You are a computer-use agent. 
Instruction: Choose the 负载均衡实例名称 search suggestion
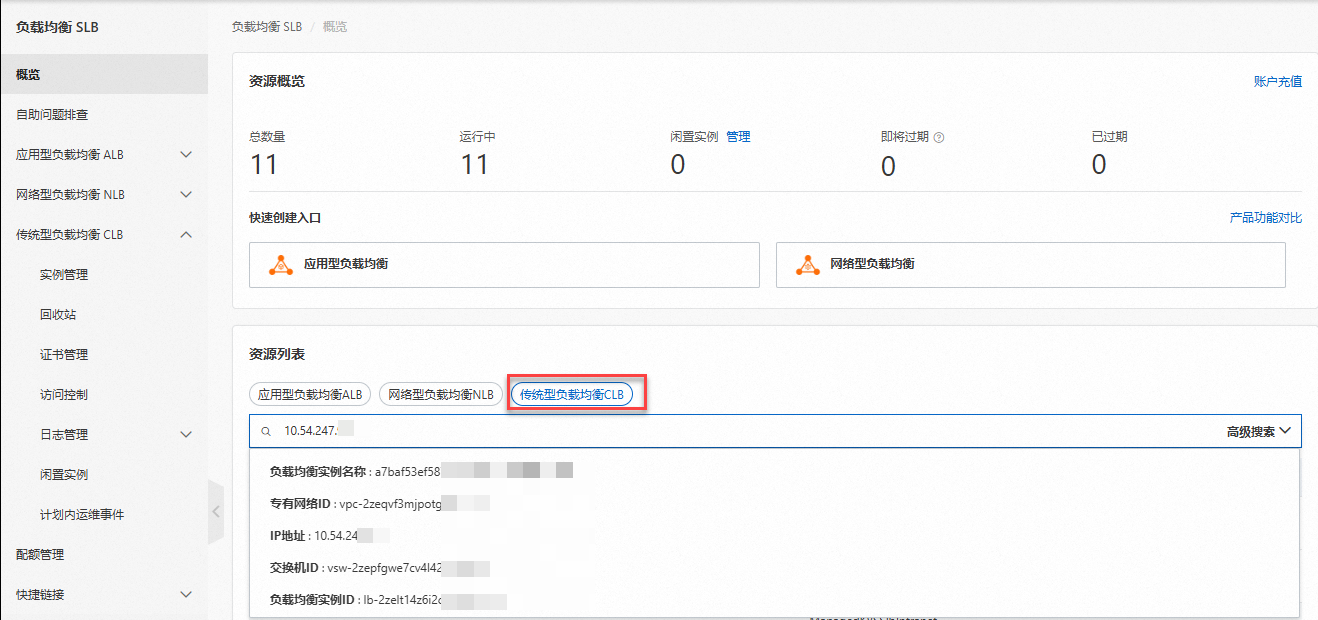tap(775, 470)
